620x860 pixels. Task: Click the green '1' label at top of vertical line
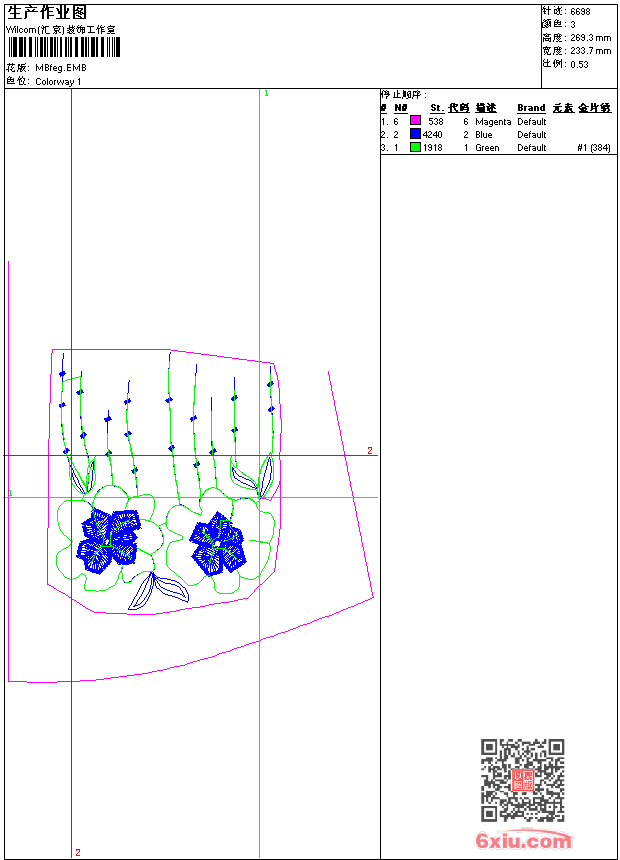[x=266, y=94]
